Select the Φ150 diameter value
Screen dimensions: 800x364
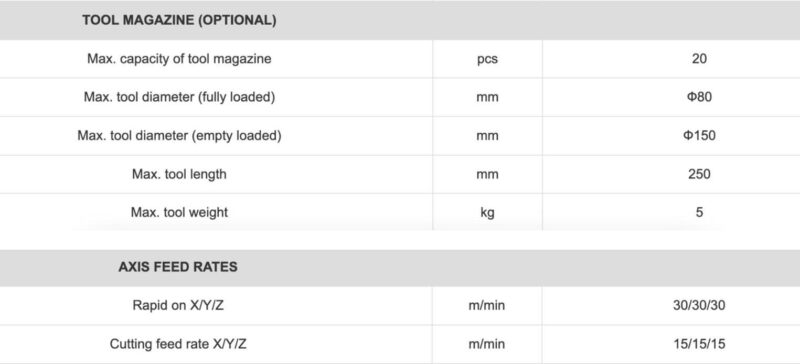pos(699,135)
